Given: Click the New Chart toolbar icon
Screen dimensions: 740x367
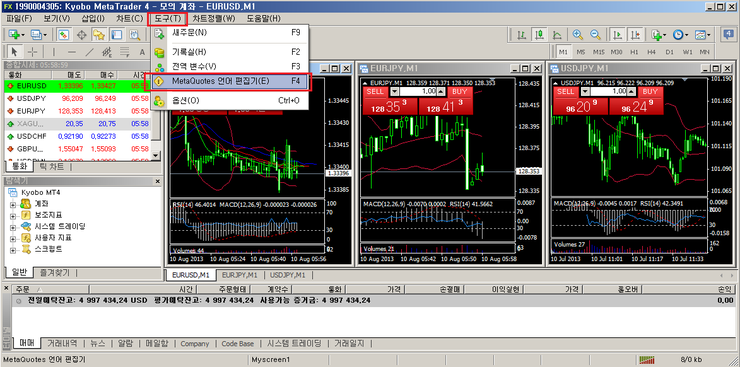Looking at the screenshot, I should coord(14,34).
